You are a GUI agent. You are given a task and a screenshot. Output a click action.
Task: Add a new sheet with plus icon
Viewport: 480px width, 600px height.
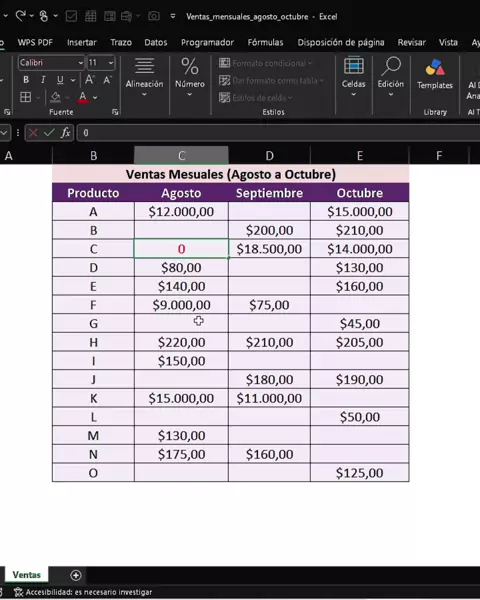point(76,575)
